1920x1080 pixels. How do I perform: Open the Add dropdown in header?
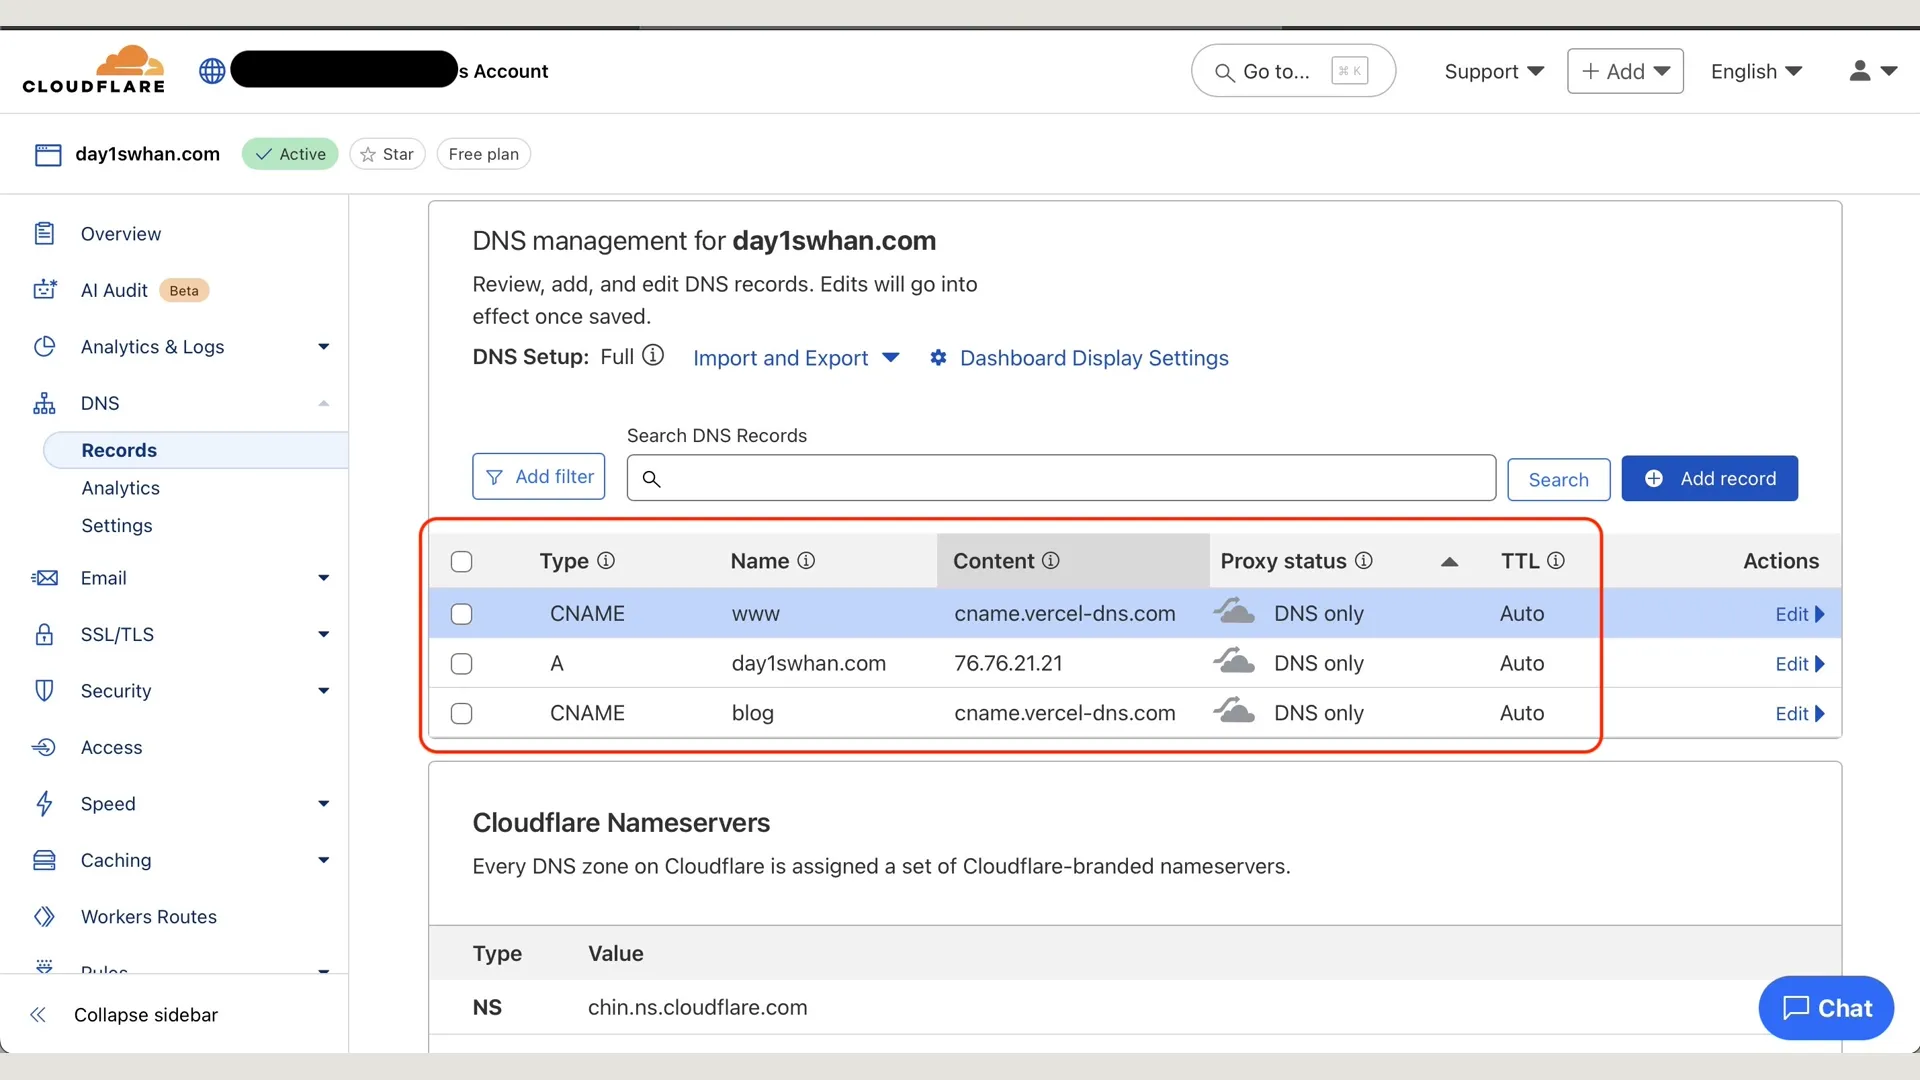coord(1625,71)
